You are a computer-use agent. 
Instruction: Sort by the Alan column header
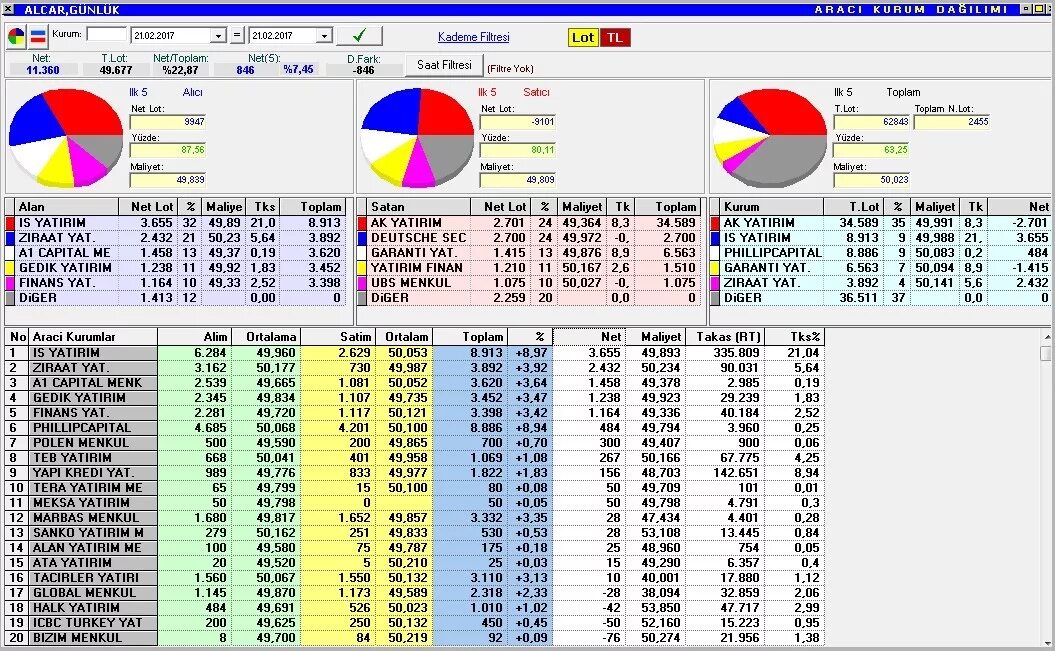point(67,207)
